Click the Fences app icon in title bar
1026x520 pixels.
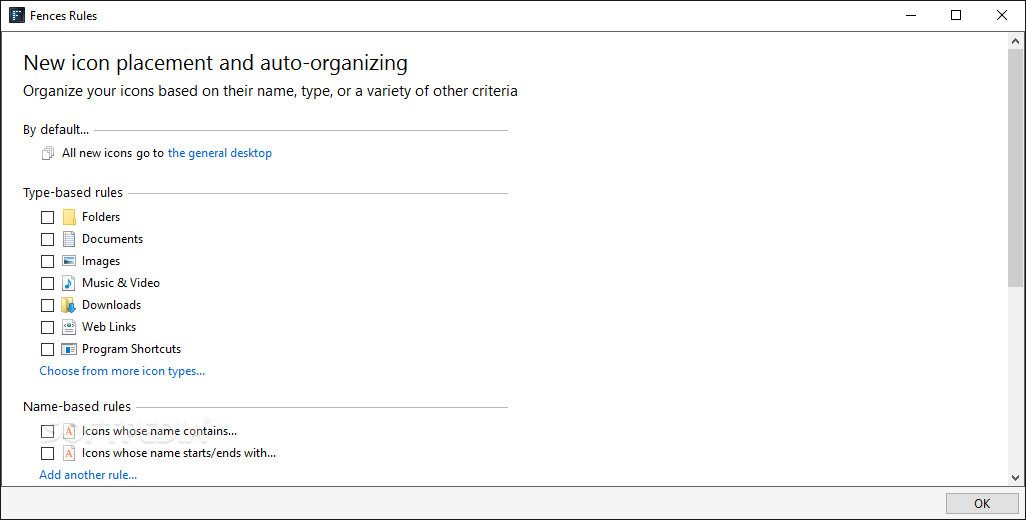click(x=16, y=15)
